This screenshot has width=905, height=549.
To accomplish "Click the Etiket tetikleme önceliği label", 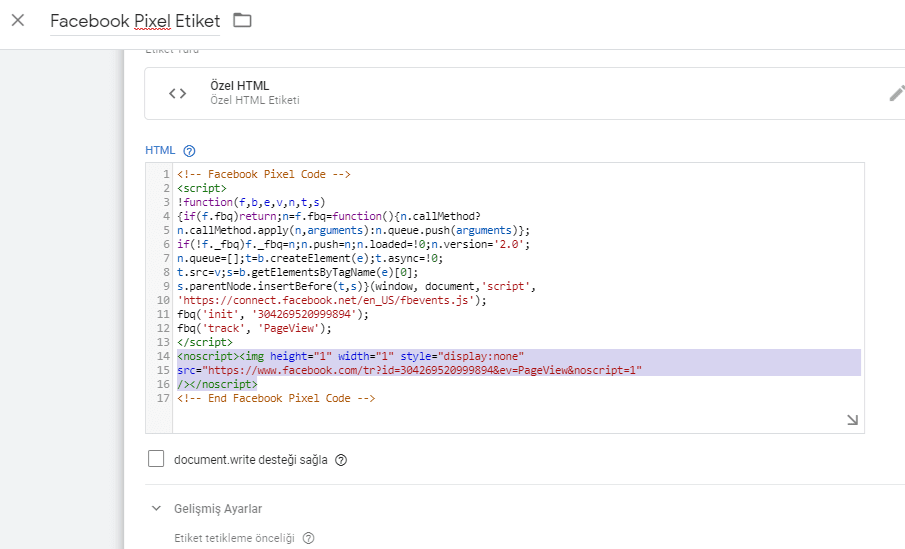I will click(234, 538).
